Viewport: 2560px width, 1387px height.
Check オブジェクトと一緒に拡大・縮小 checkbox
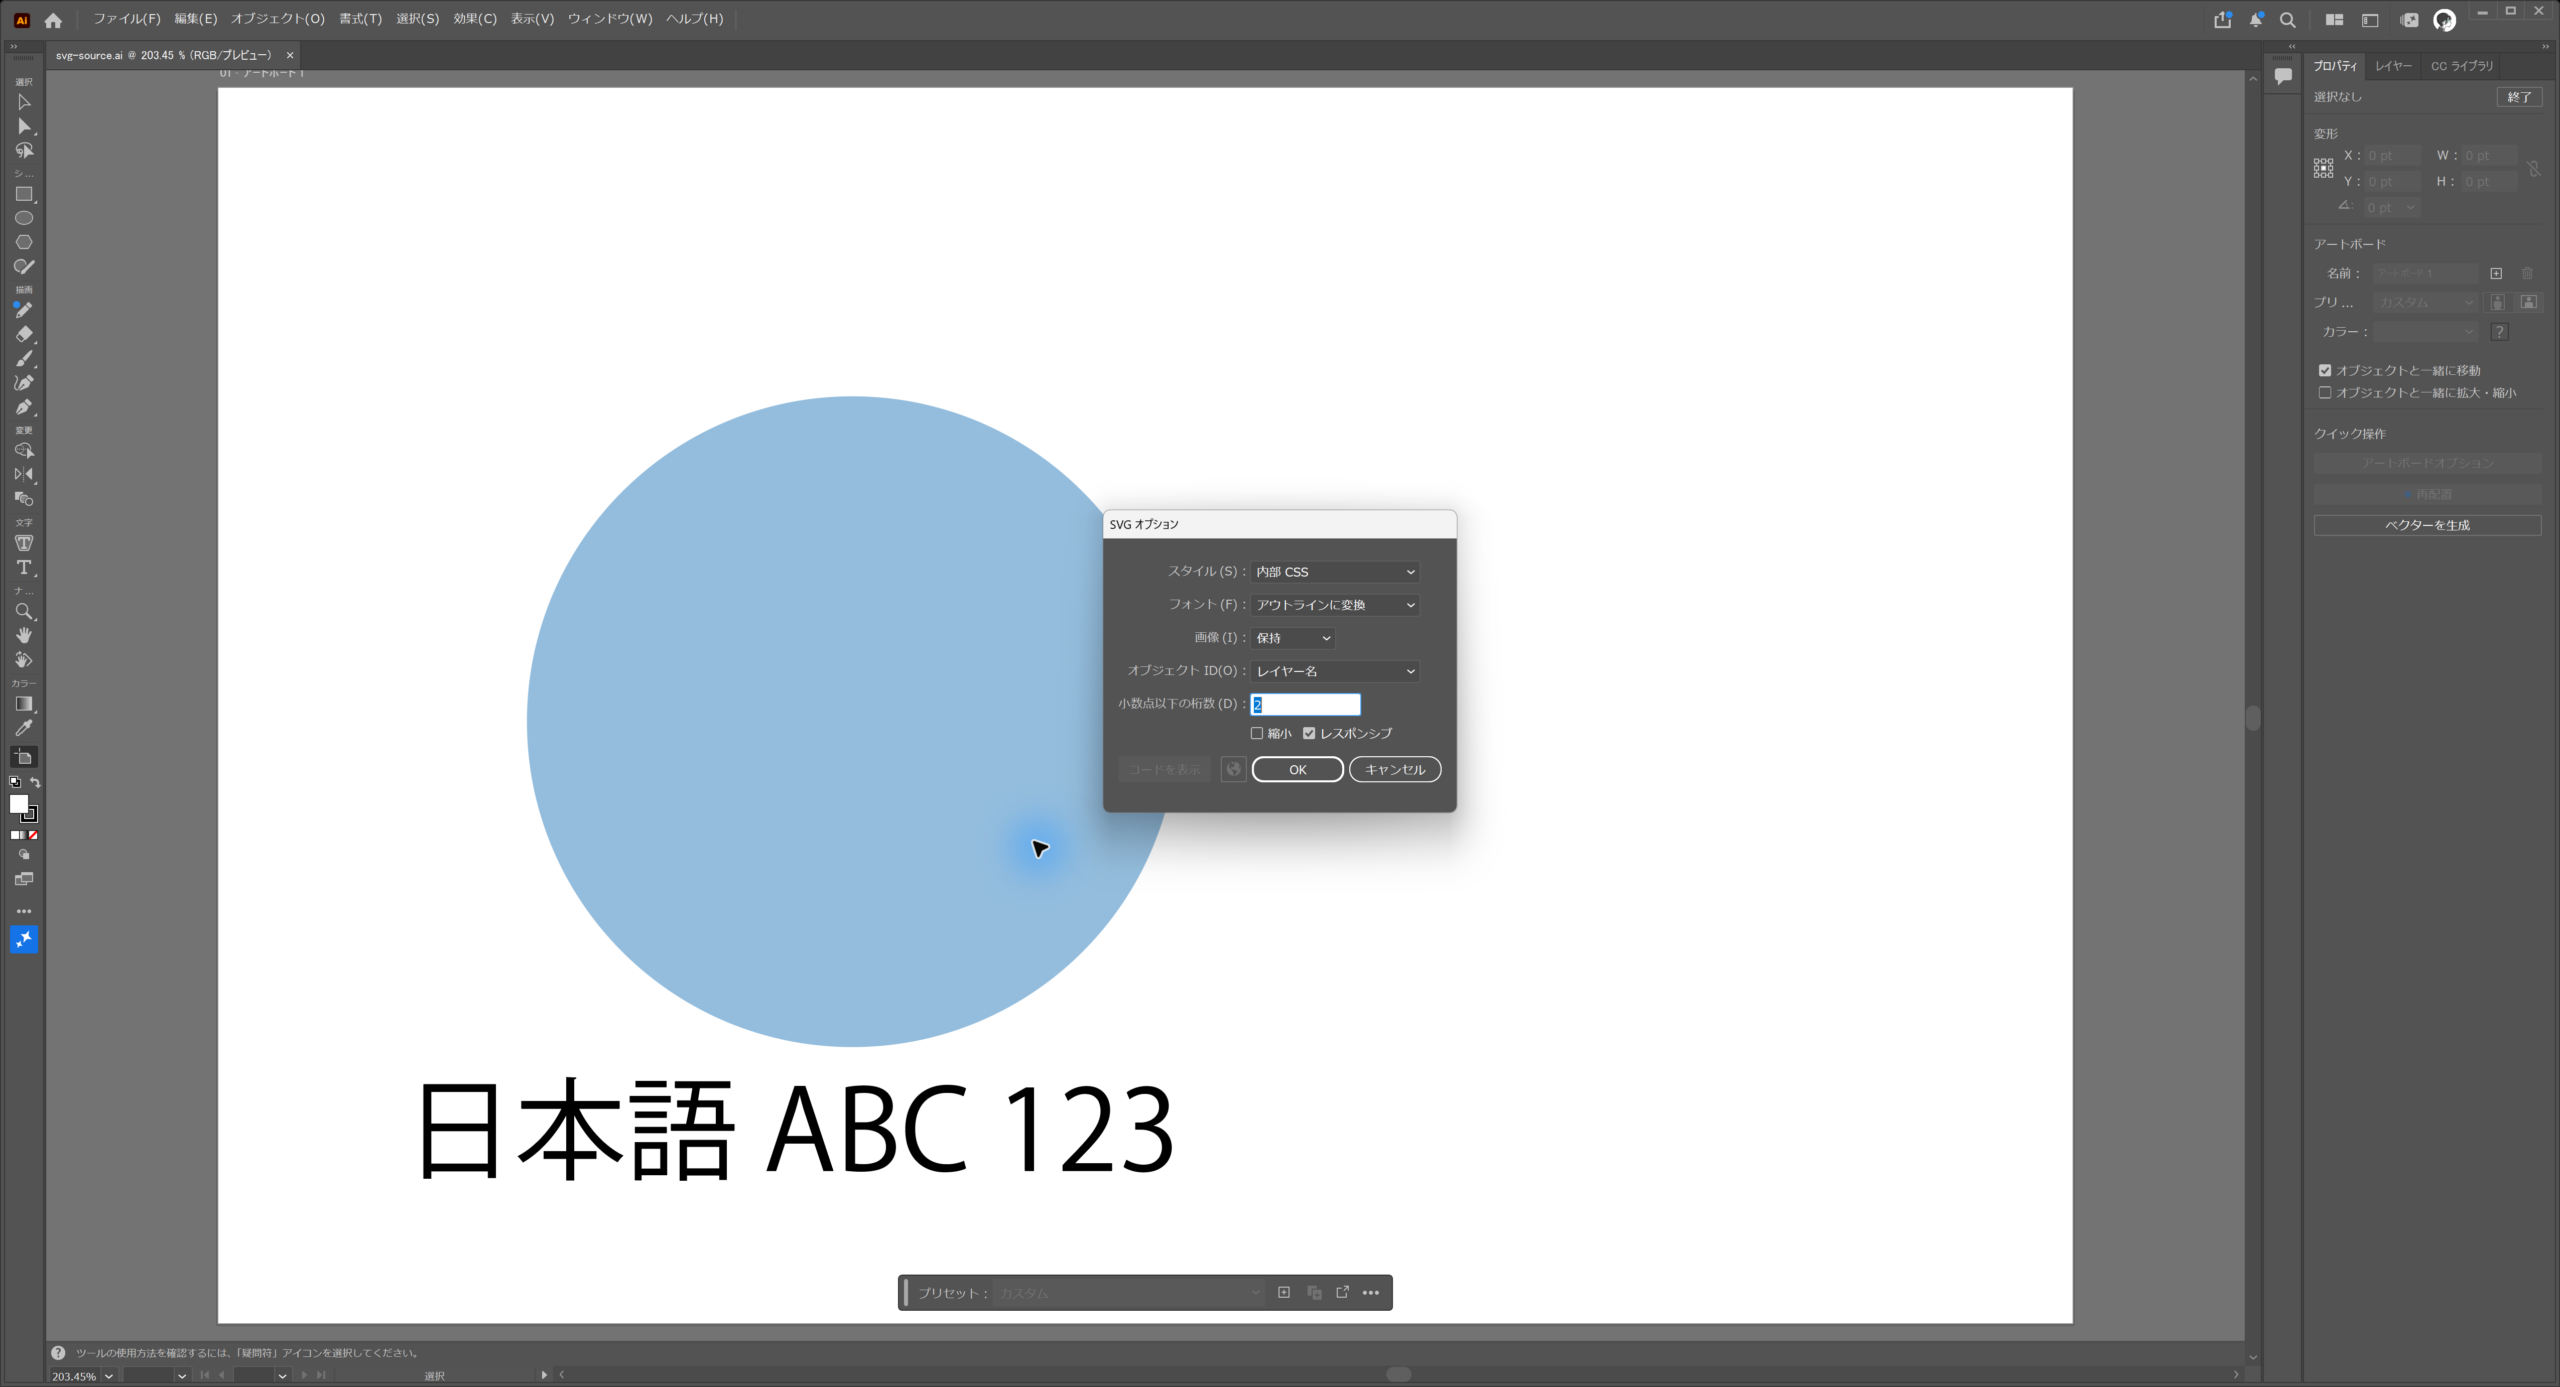(2325, 393)
